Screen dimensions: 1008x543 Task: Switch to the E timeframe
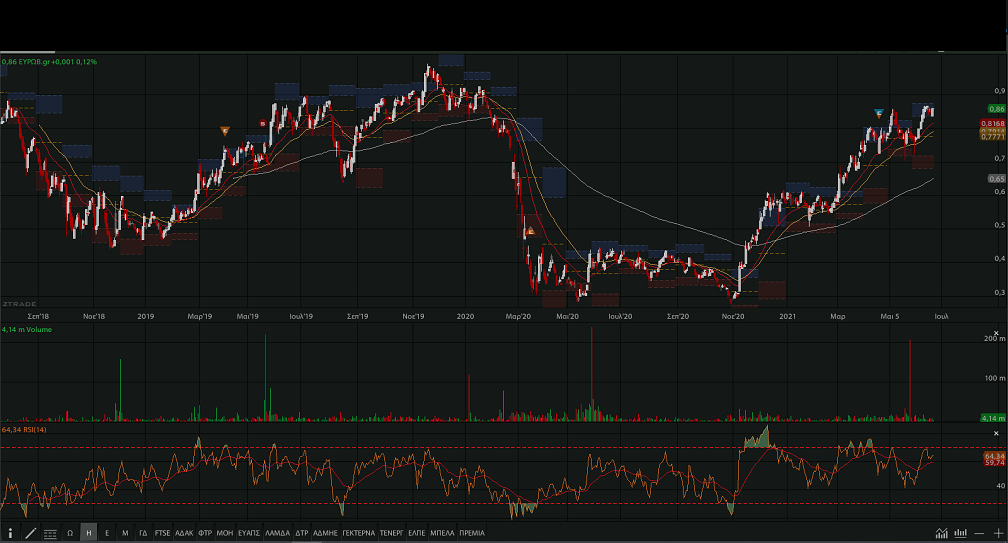coord(107,534)
